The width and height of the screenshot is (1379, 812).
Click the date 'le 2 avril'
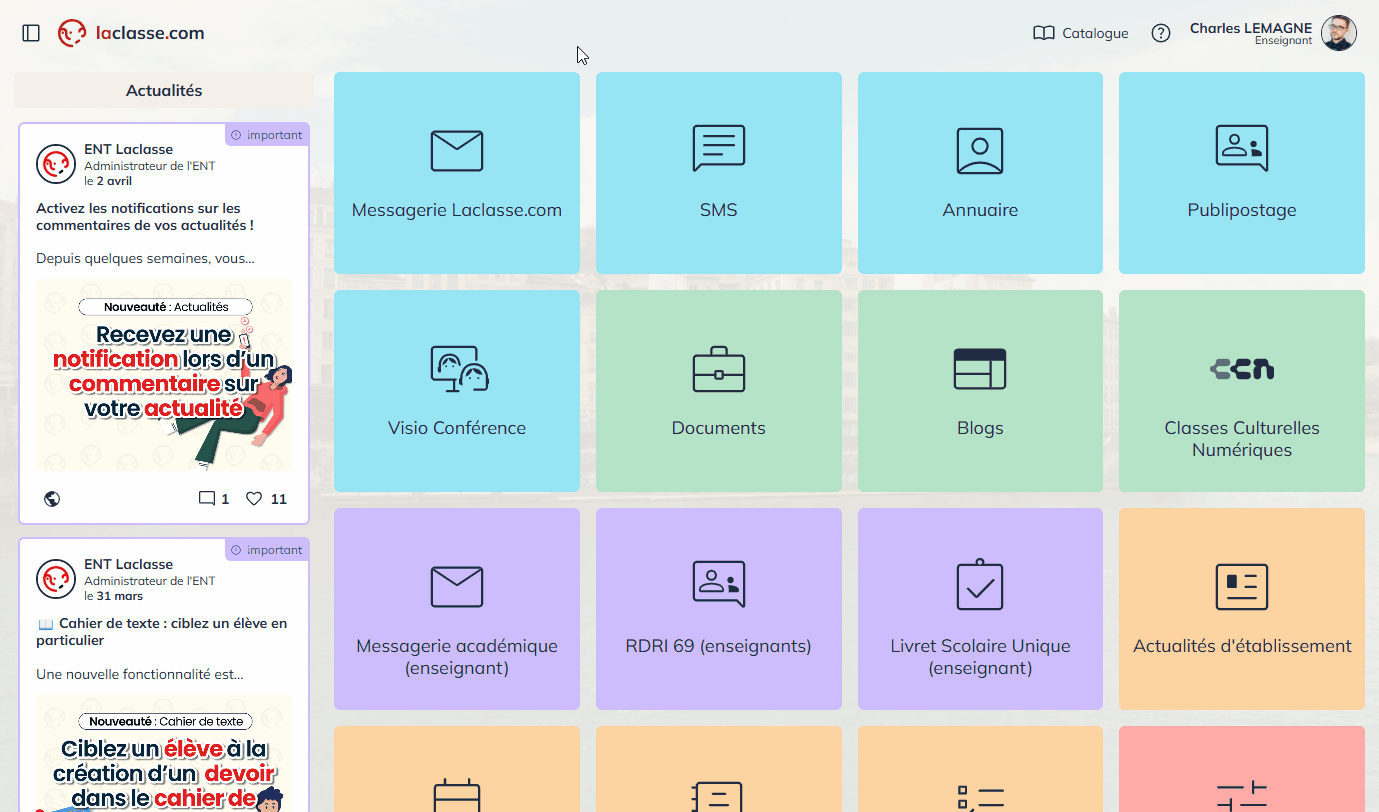point(108,181)
